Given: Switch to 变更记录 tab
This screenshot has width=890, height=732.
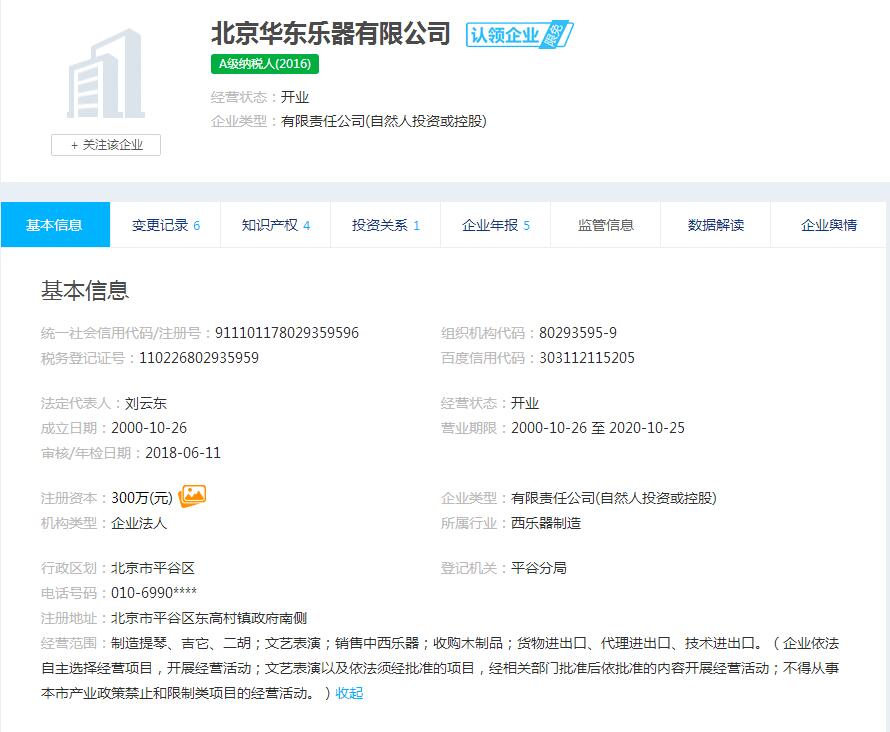Looking at the screenshot, I should pyautogui.click(x=165, y=225).
